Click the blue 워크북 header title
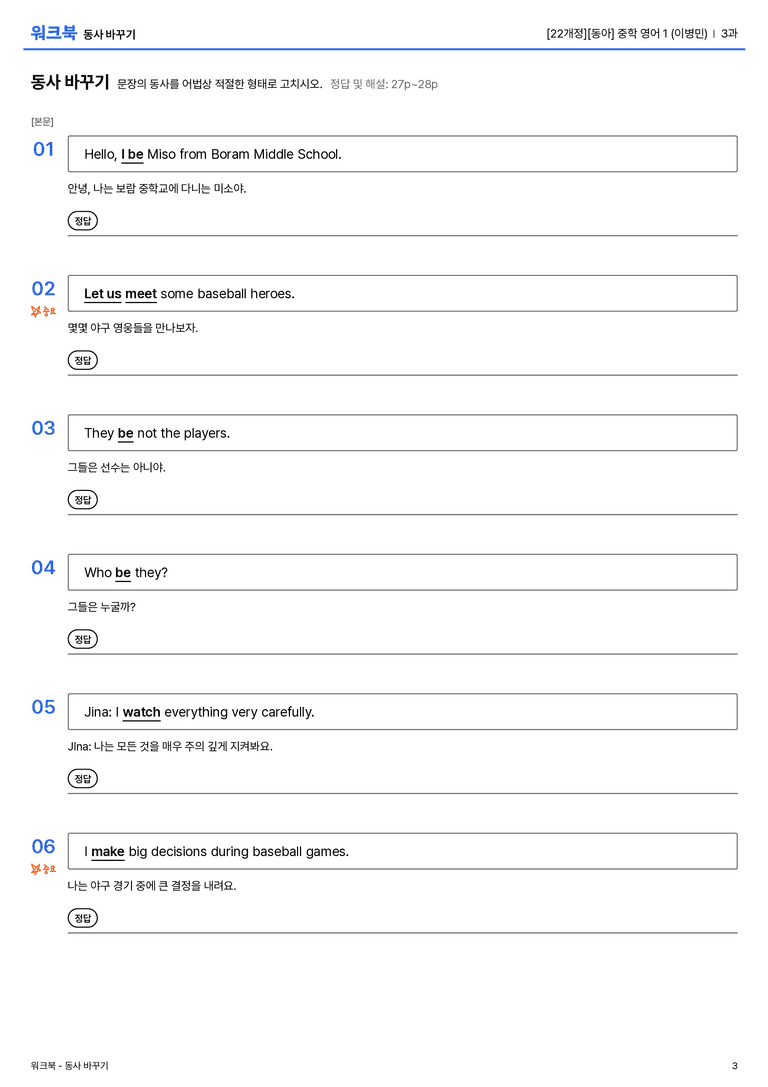768x1087 pixels. 53,33
